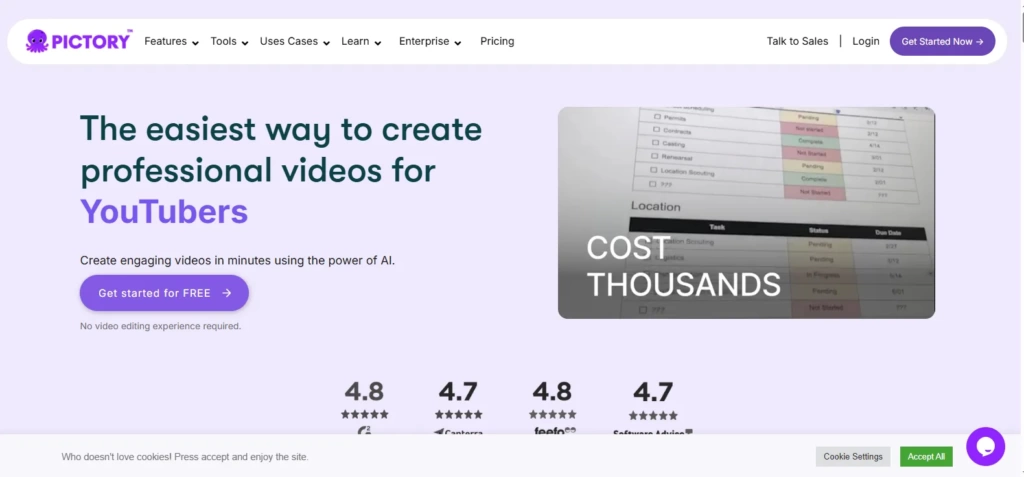Click the Software Advice logo
The image size is (1024, 477).
[652, 432]
